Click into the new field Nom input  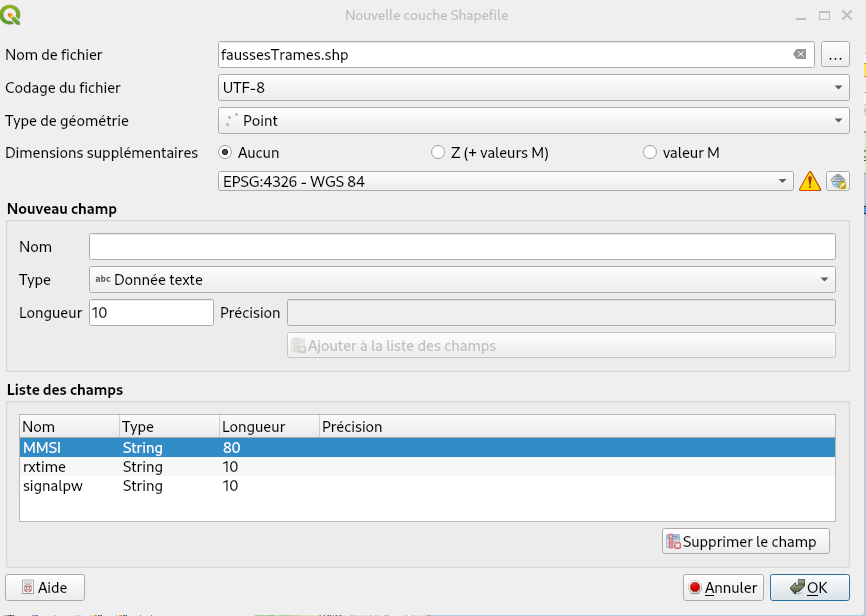tap(461, 247)
